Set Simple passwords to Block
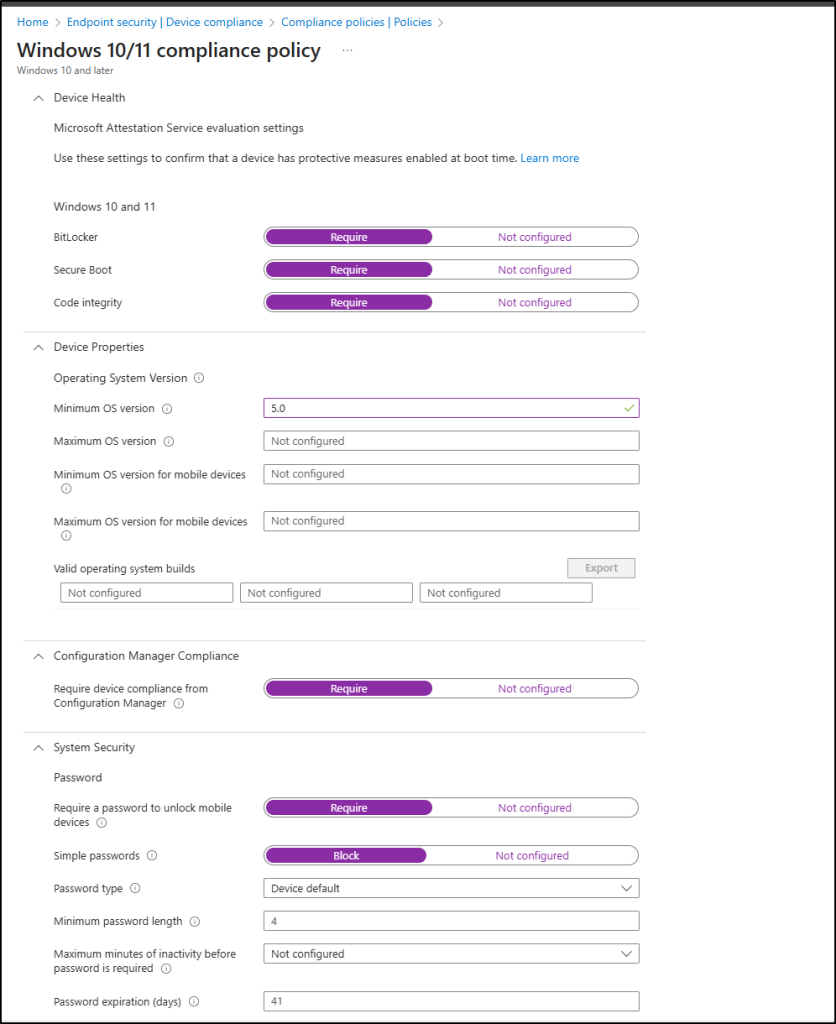Viewport: 836px width, 1024px height. pos(346,856)
